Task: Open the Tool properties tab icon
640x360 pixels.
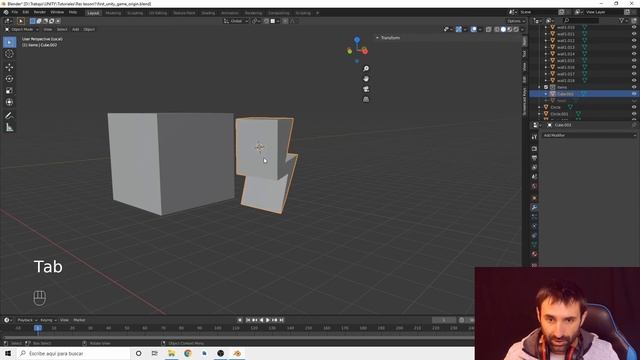Action: tap(534, 137)
